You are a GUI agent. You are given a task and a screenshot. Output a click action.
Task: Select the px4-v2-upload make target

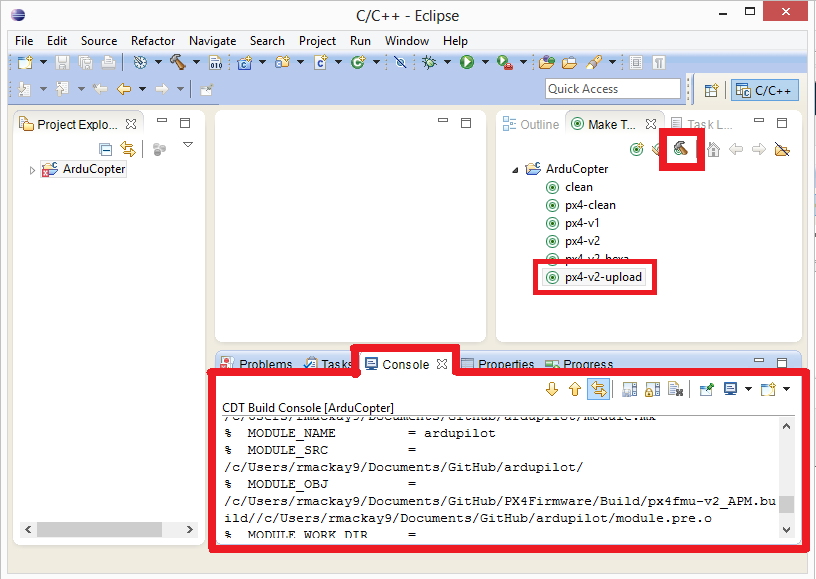[x=603, y=277]
